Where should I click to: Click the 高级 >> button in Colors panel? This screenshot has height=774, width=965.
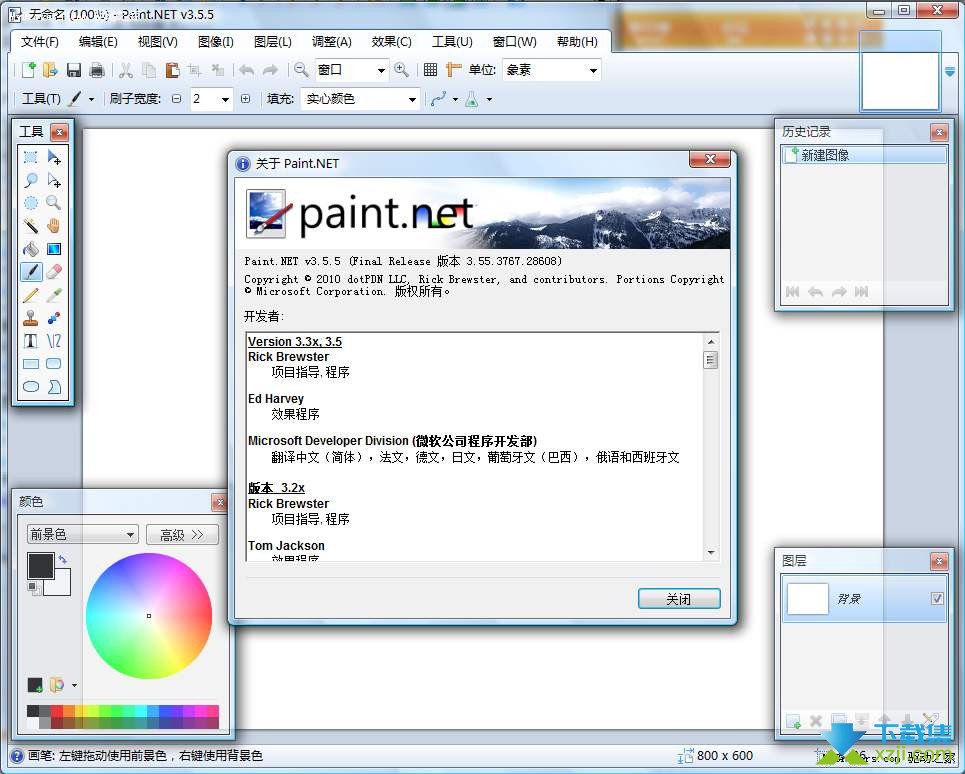(x=182, y=535)
